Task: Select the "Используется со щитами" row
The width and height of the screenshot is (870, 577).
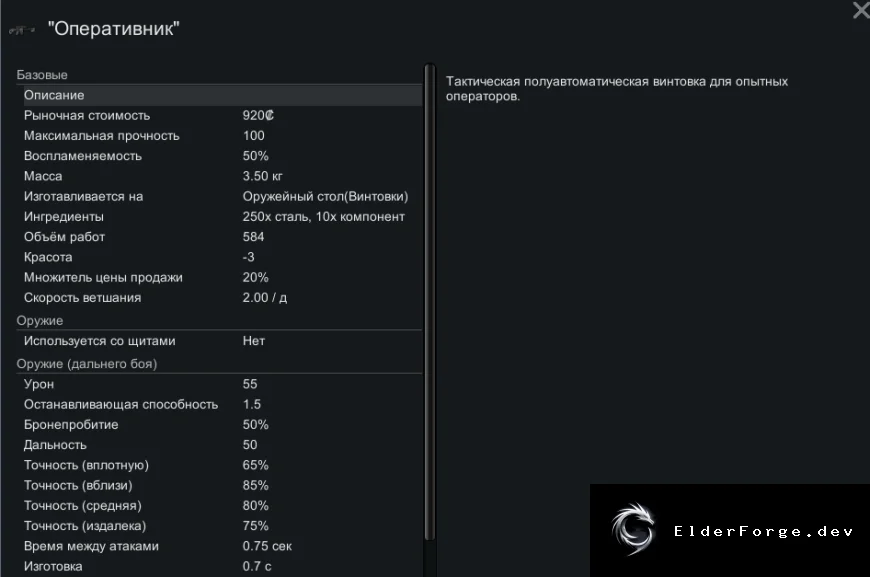Action: click(219, 341)
